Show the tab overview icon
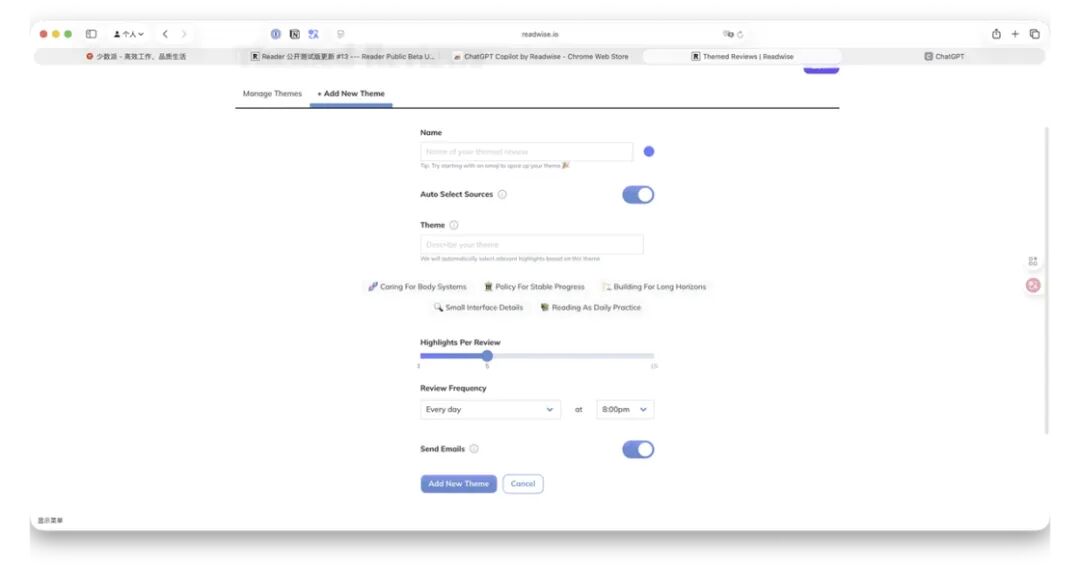The width and height of the screenshot is (1080, 570). point(1035,34)
